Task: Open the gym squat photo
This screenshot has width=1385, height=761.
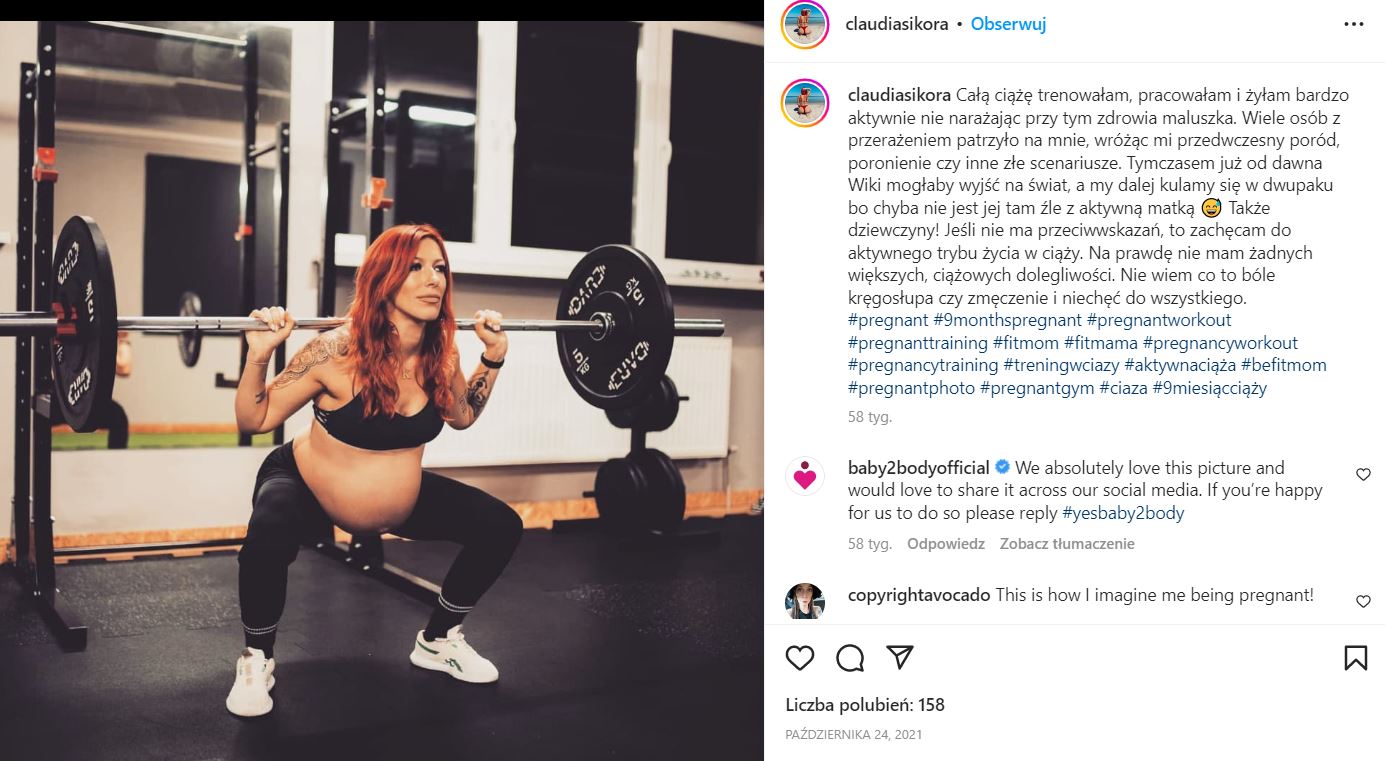Action: [x=382, y=391]
